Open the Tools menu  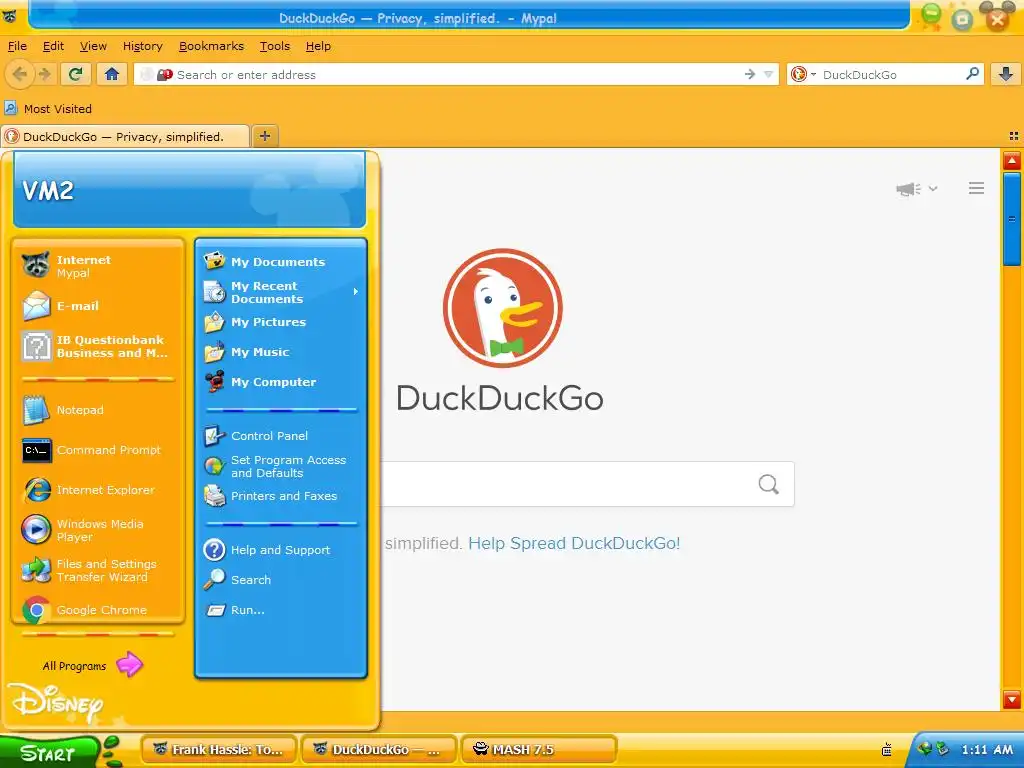click(274, 46)
